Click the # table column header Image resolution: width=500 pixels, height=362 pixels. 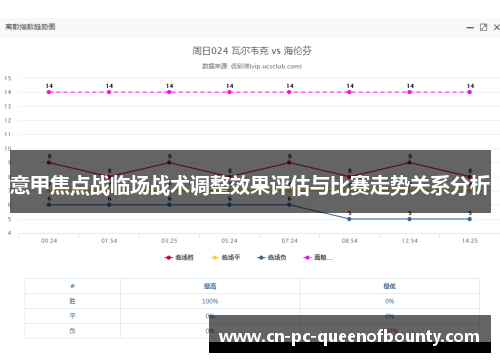click(72, 286)
